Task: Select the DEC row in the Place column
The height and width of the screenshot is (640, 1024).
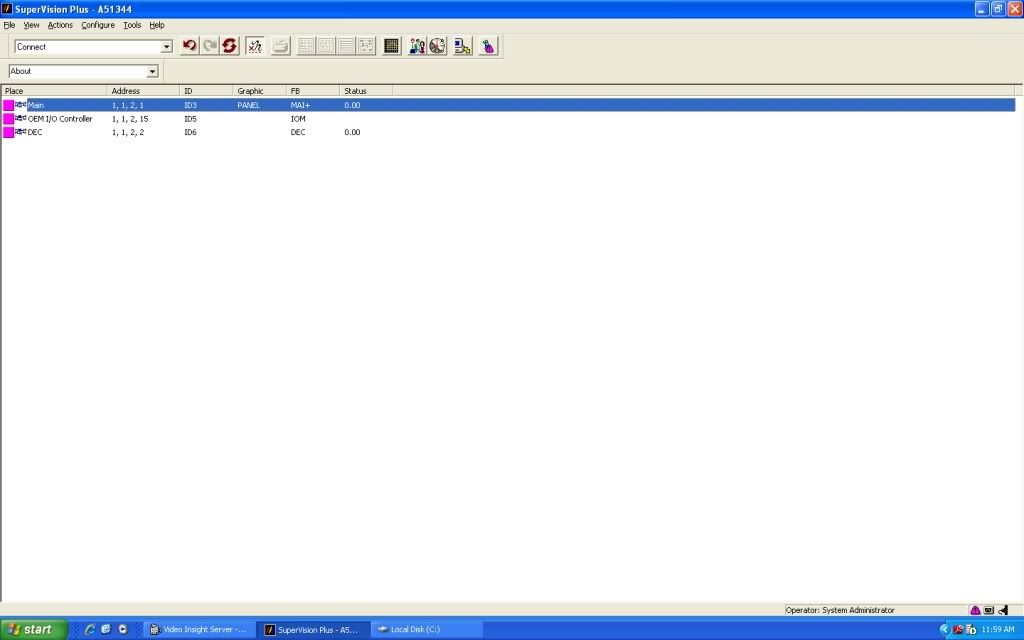Action: (35, 132)
